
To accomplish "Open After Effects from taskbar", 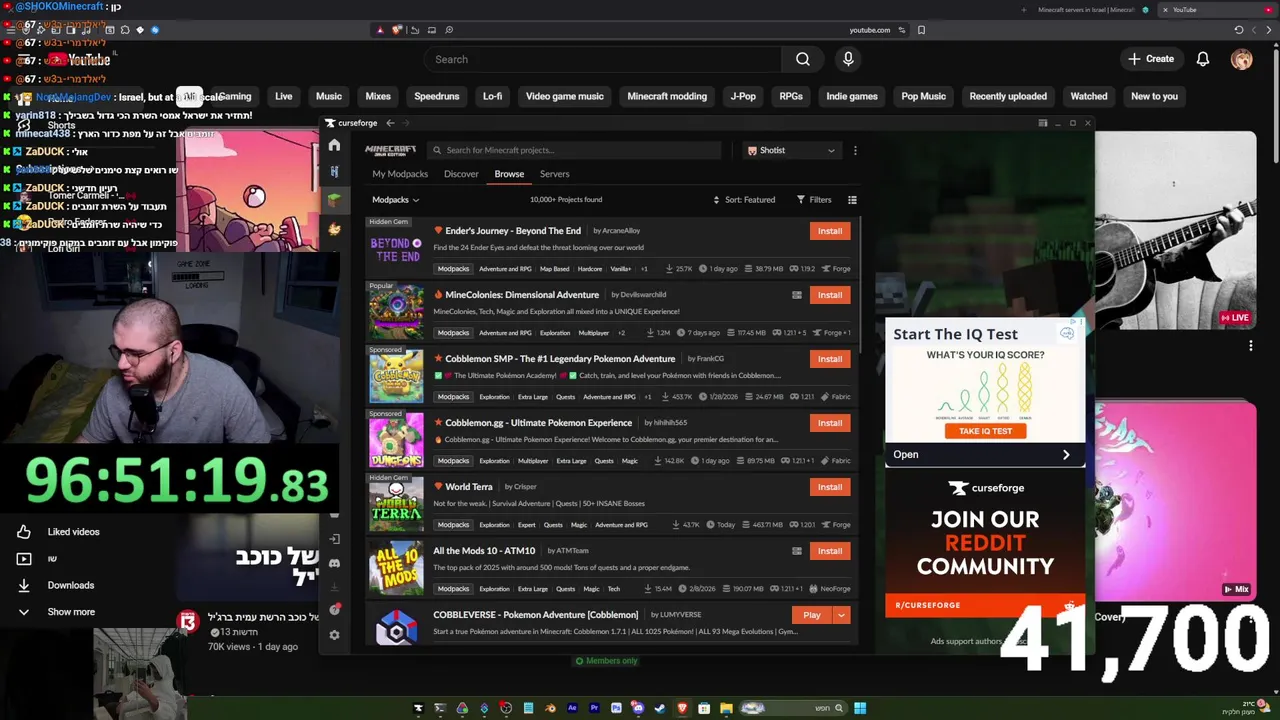I will [572, 708].
